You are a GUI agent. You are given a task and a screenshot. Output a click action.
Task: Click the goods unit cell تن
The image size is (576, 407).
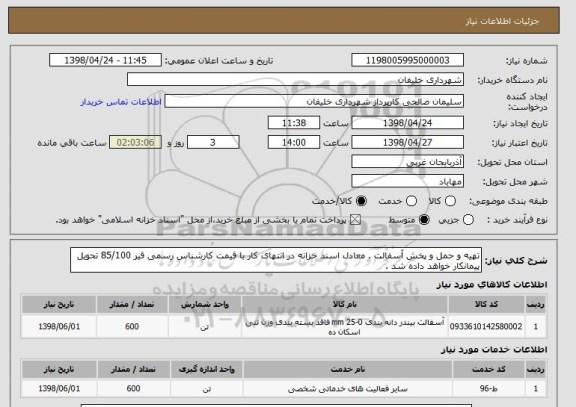coord(205,326)
